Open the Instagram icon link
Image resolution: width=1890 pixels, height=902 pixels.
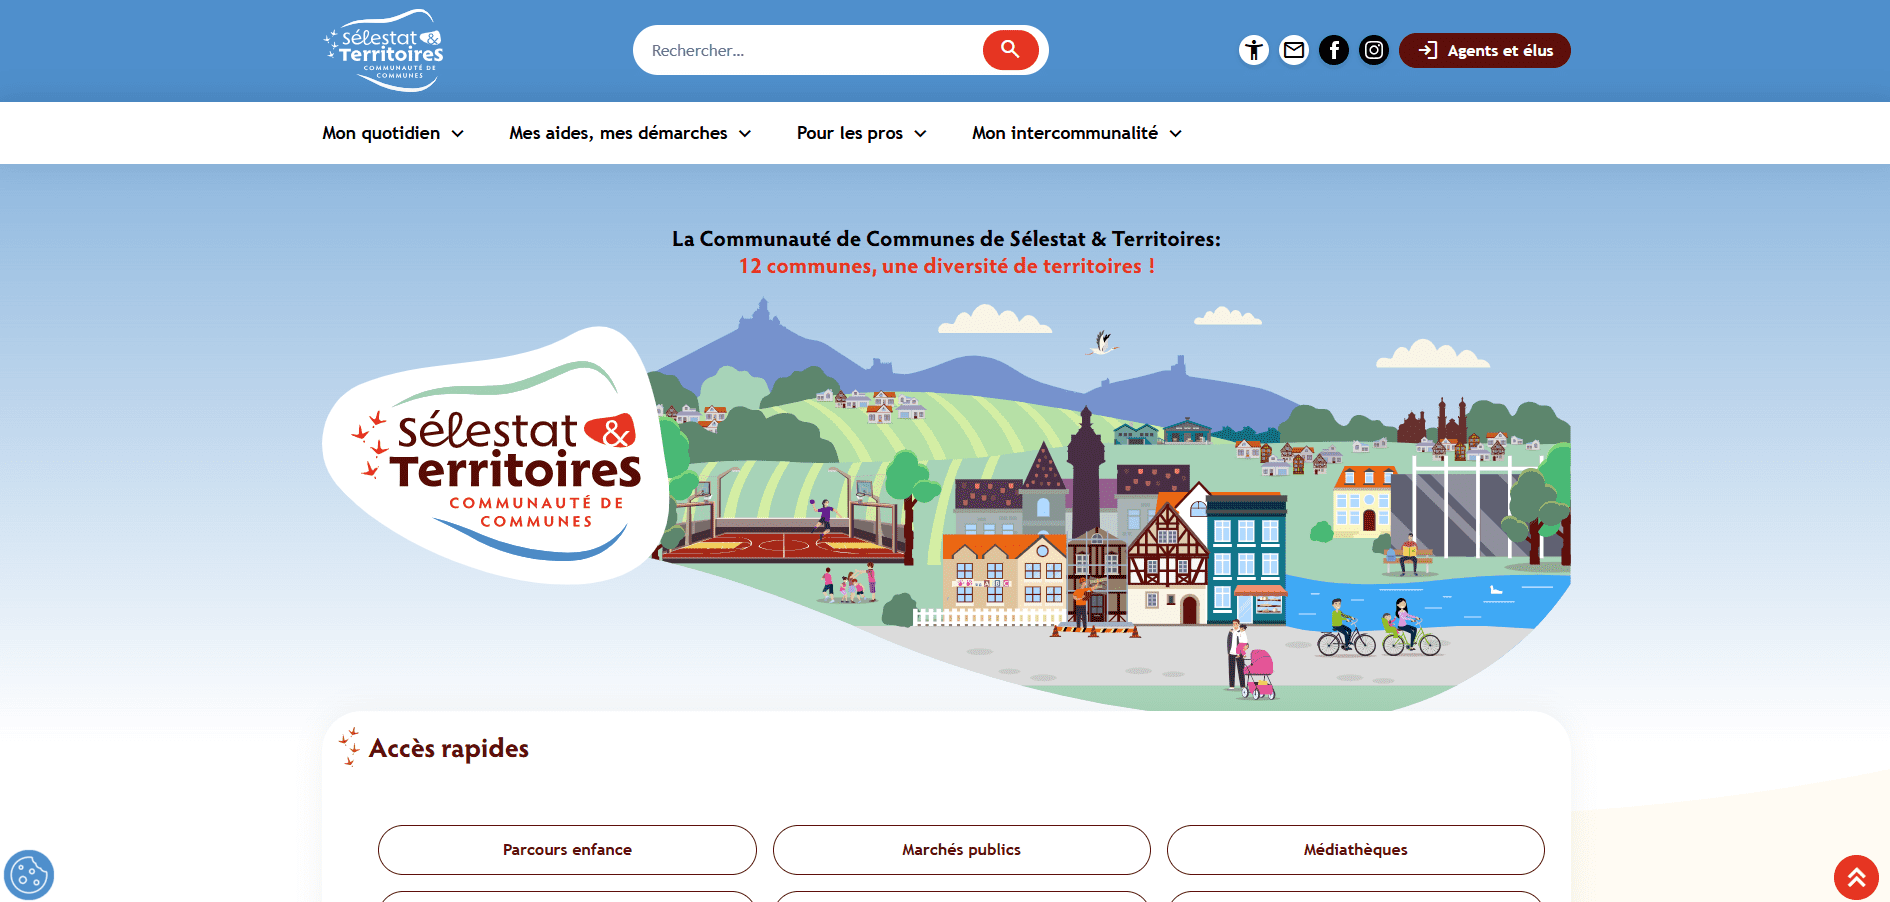[x=1374, y=50]
